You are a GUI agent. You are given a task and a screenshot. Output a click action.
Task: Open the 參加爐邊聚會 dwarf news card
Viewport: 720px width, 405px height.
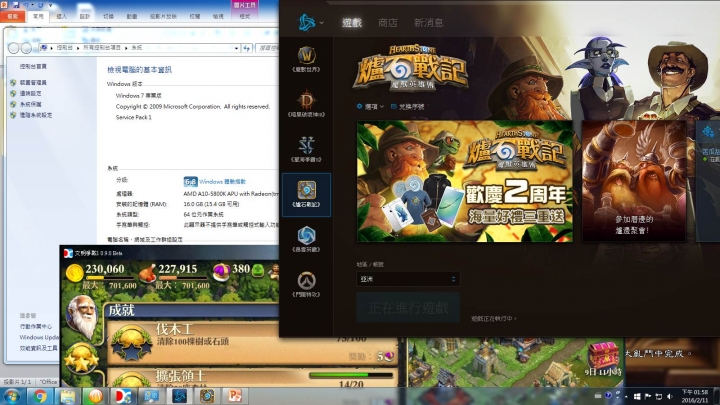[x=634, y=181]
